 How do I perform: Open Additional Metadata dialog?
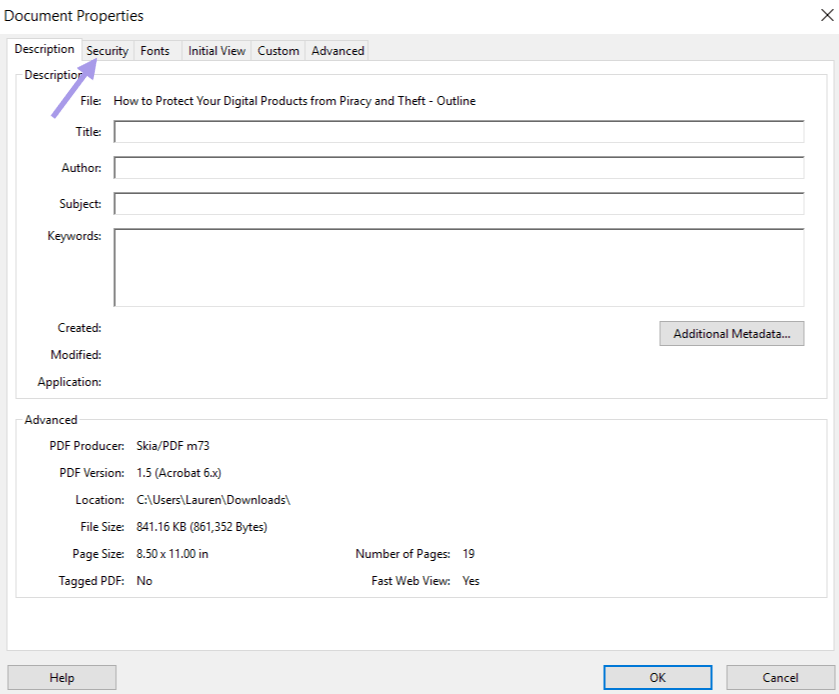pos(731,333)
